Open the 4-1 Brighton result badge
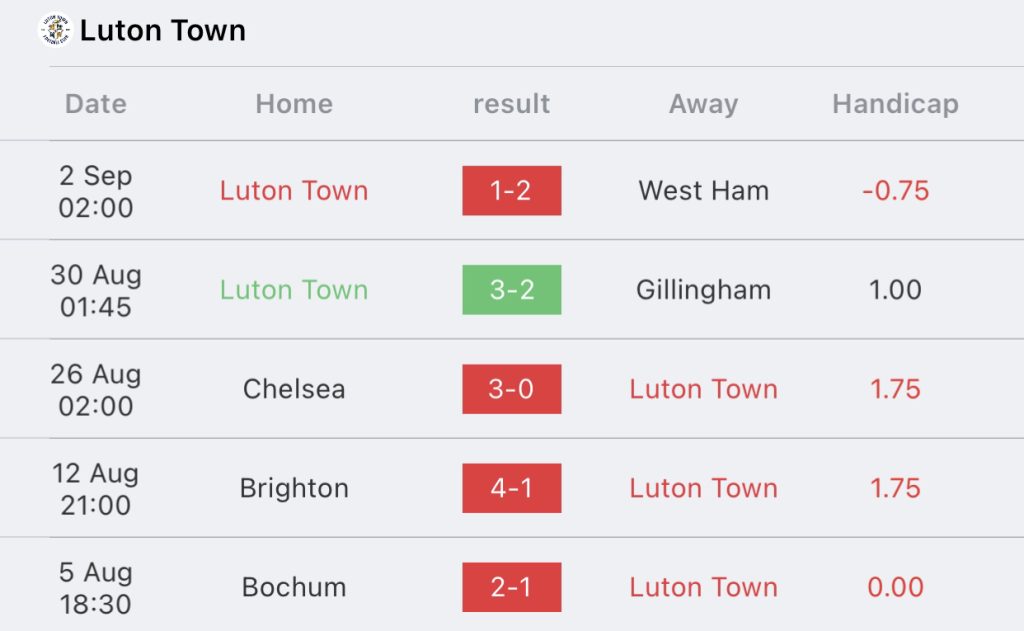1024x631 pixels. [x=511, y=488]
